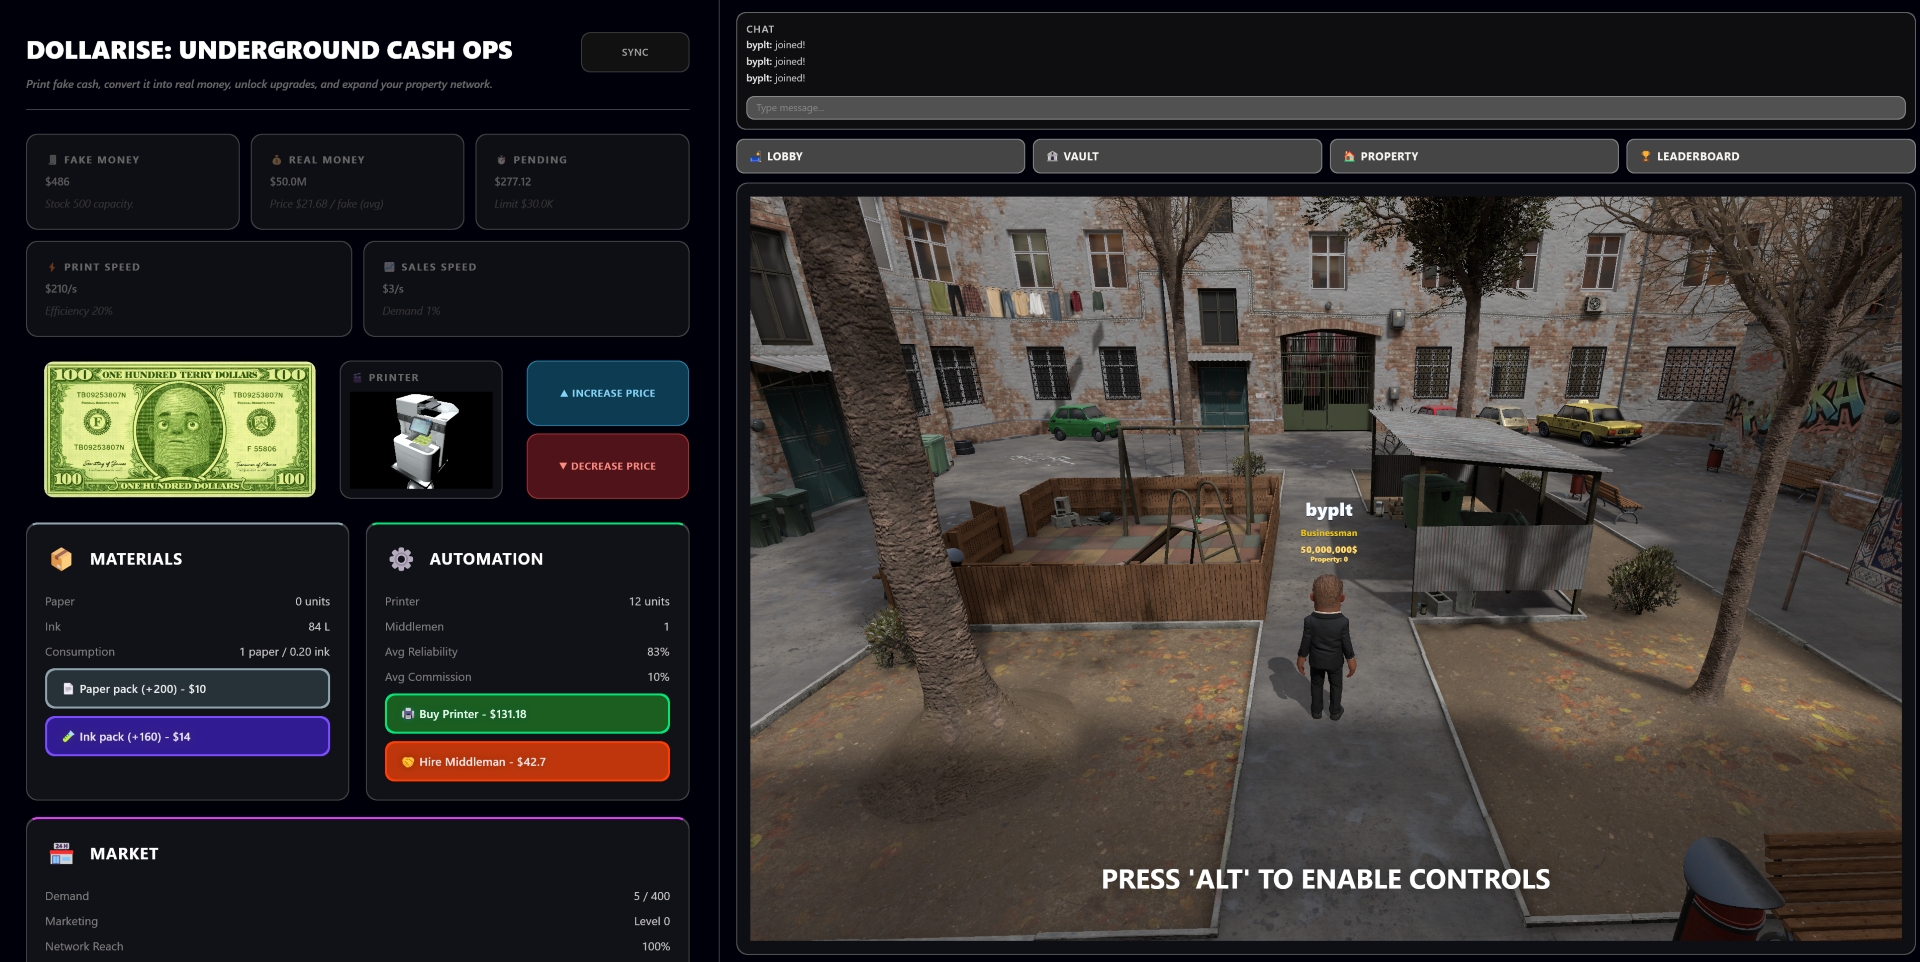Click the printer machine image
Viewport: 1920px width, 962px height.
coord(421,440)
